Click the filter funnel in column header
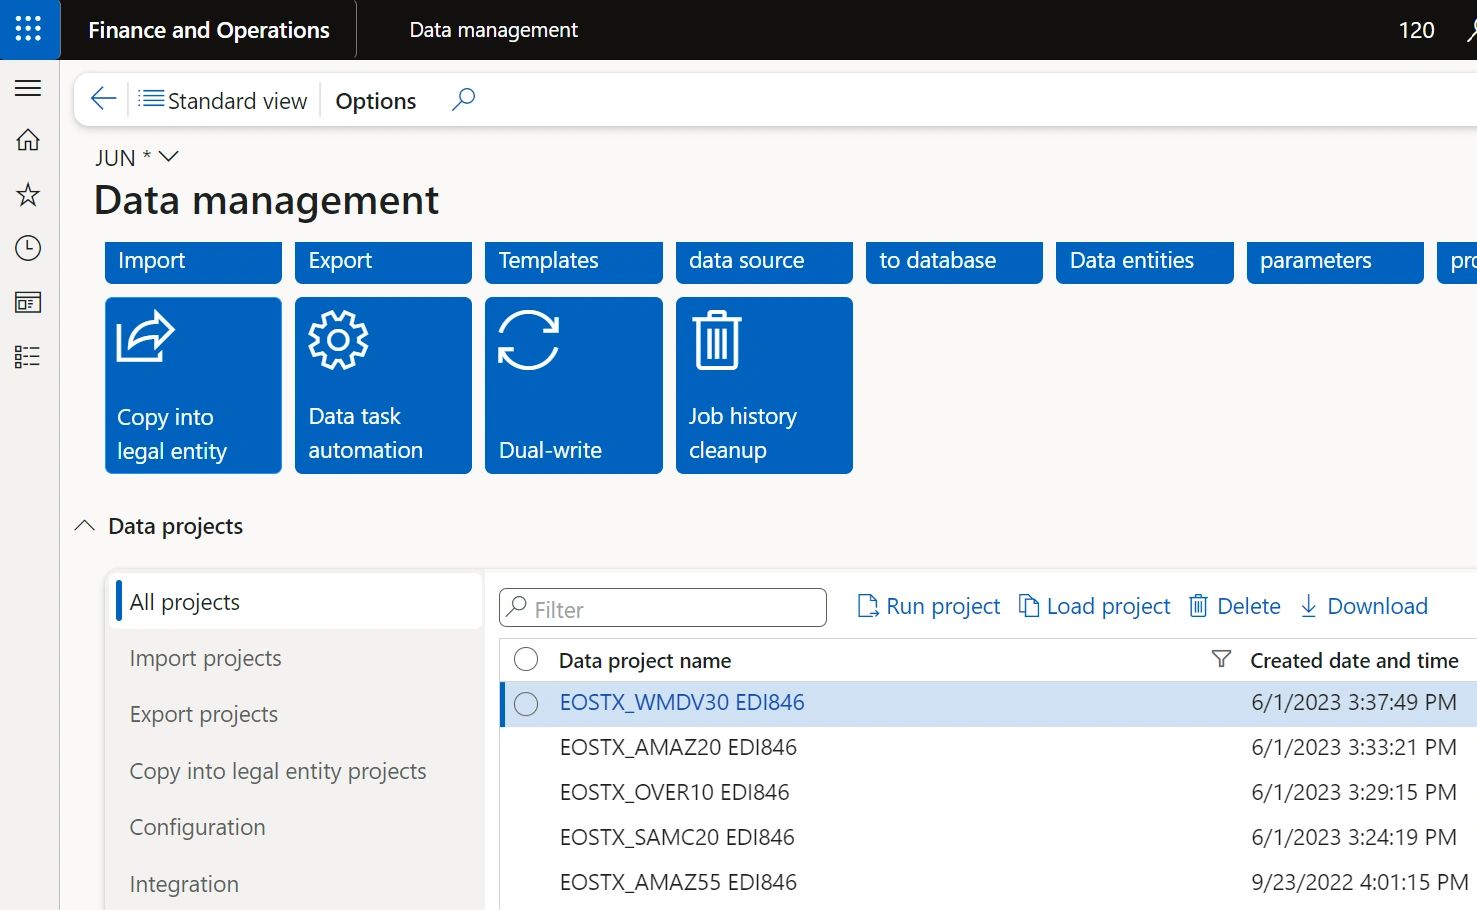The image size is (1477, 910). pos(1221,659)
